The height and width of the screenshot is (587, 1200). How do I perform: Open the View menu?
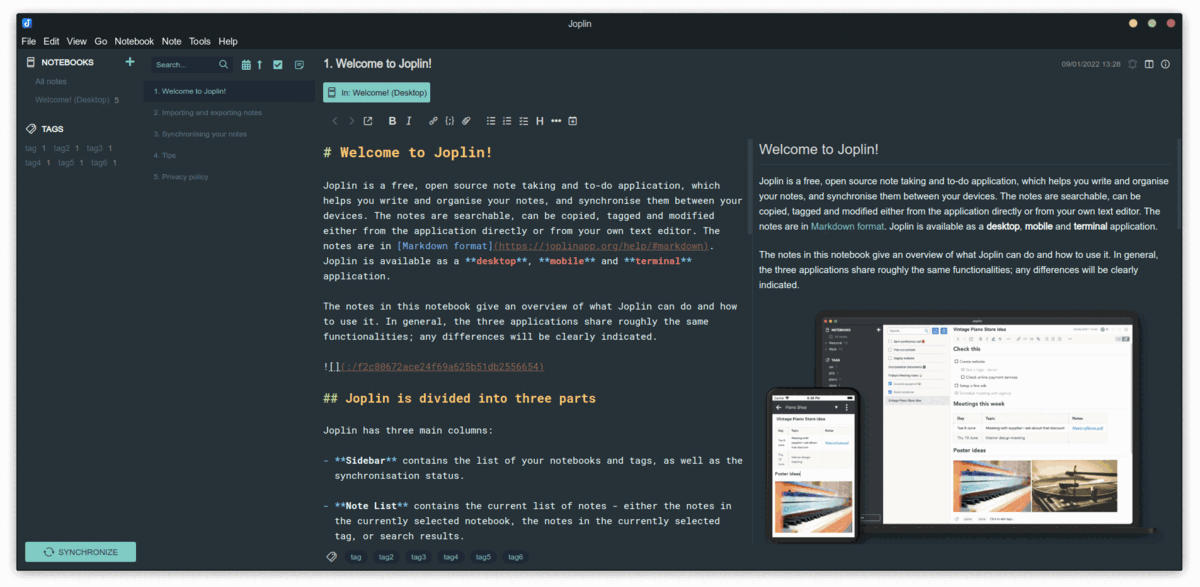click(x=77, y=41)
